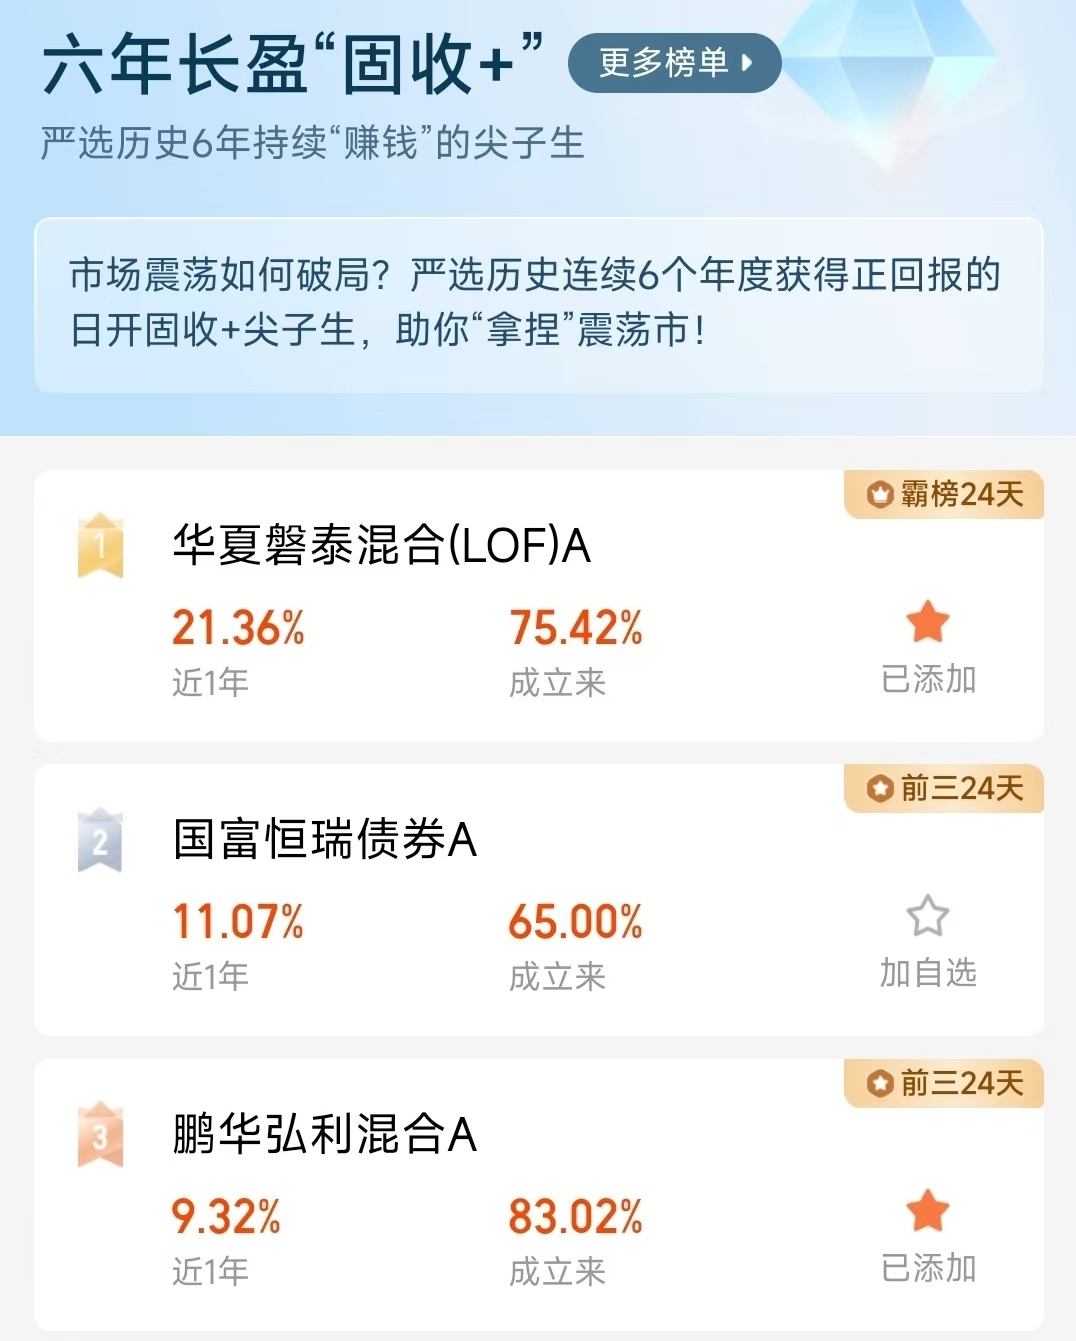Click the bronze rank 3 medal icon

(100, 1135)
